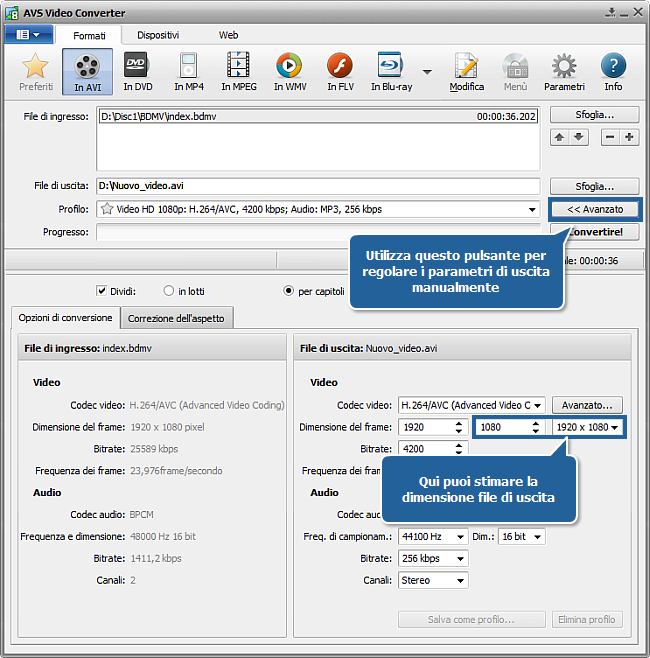The image size is (650, 658).
Task: Click the Progresso progress bar
Action: point(318,232)
